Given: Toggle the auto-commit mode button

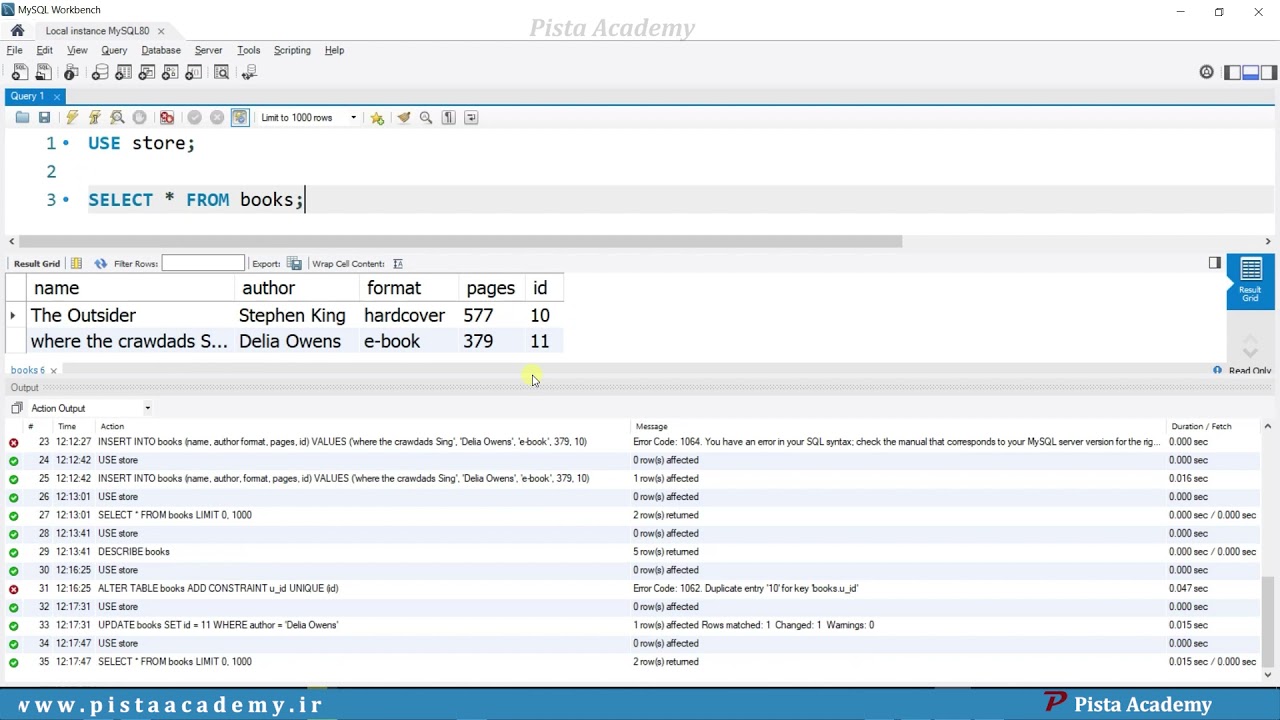Looking at the screenshot, I should pos(240,118).
